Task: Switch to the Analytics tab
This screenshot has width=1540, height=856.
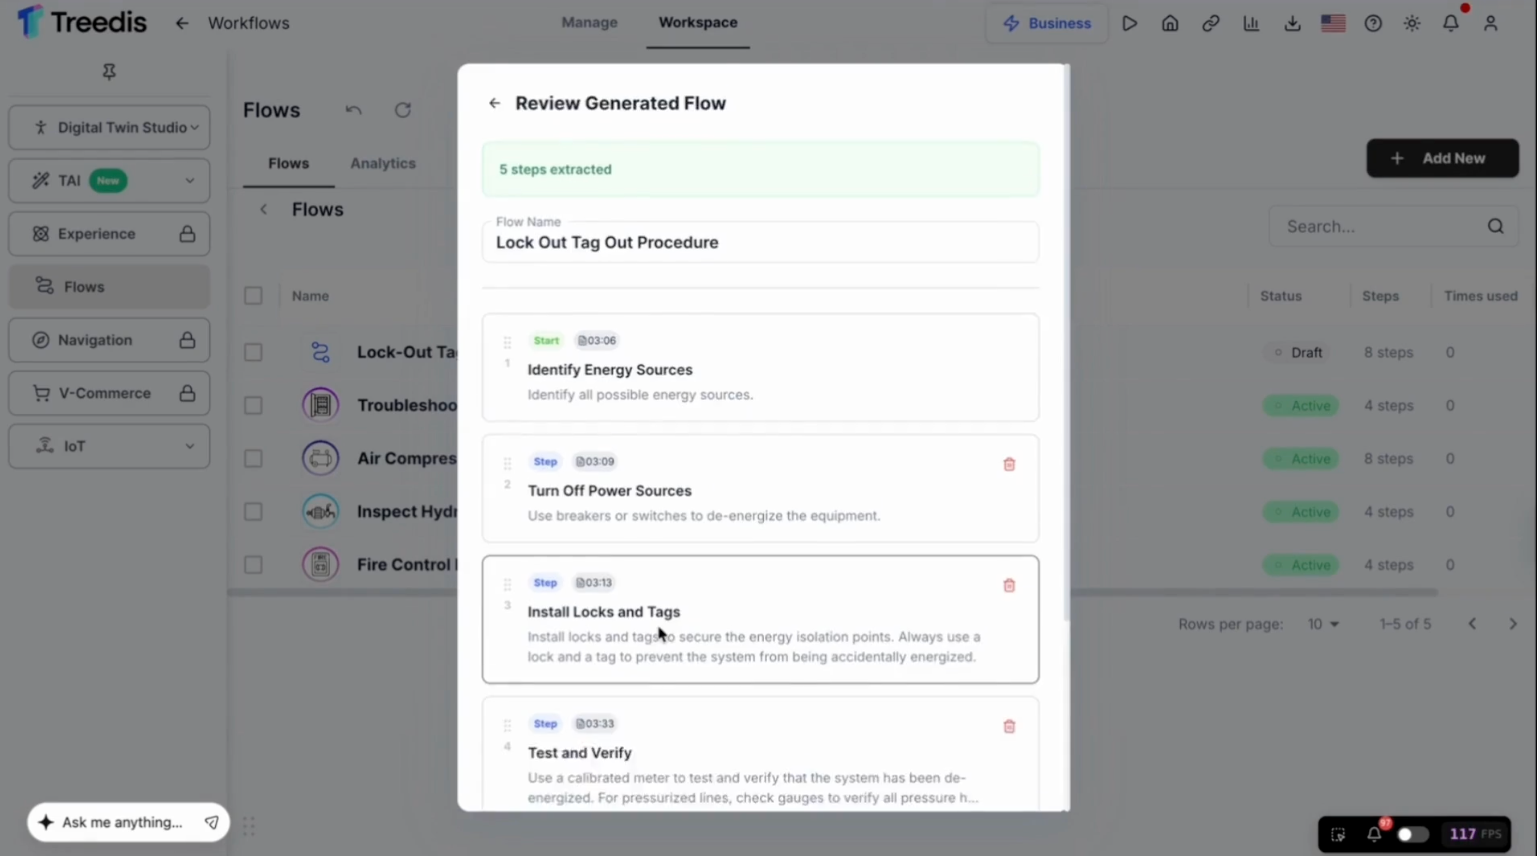Action: [383, 164]
